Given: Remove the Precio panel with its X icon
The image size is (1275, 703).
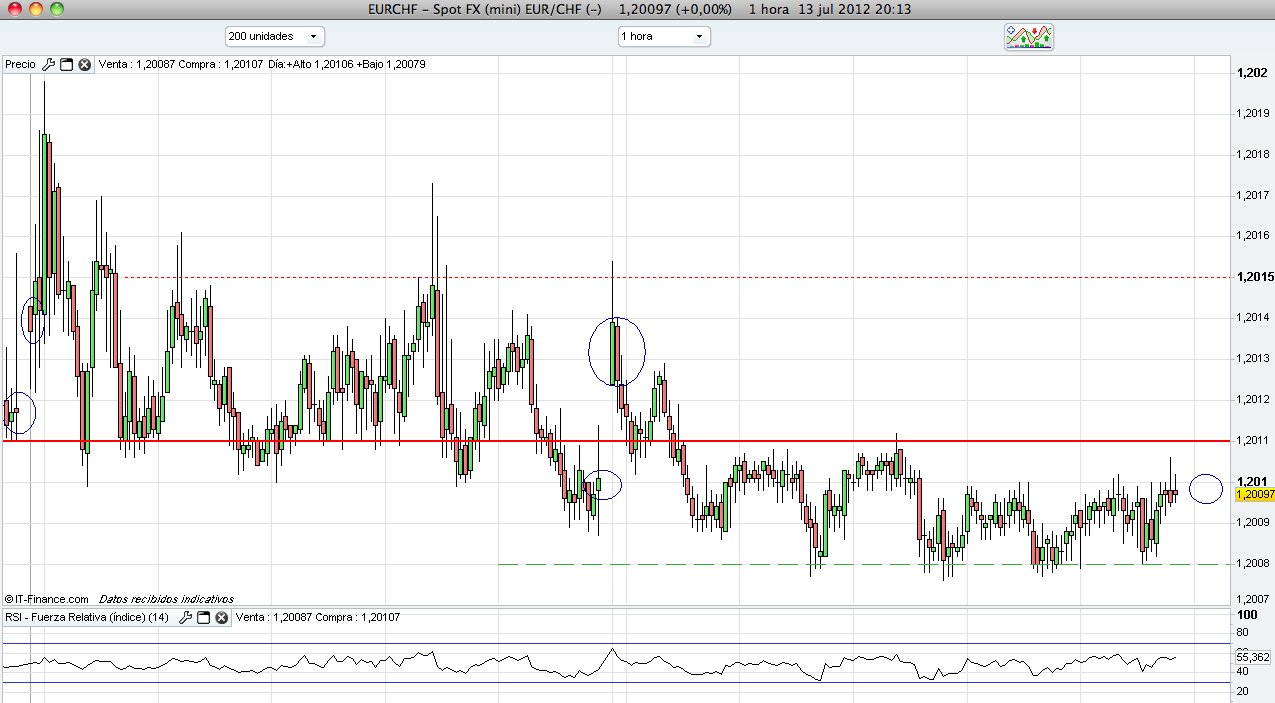Looking at the screenshot, I should (x=85, y=64).
